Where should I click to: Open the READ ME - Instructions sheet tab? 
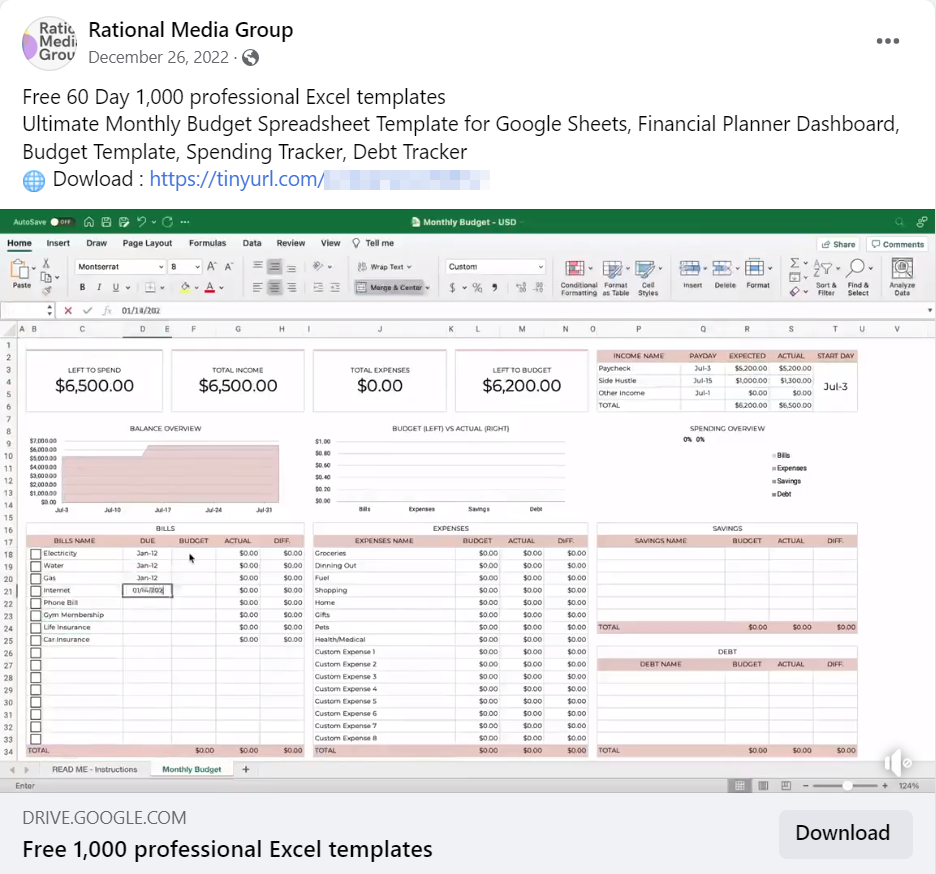point(95,769)
